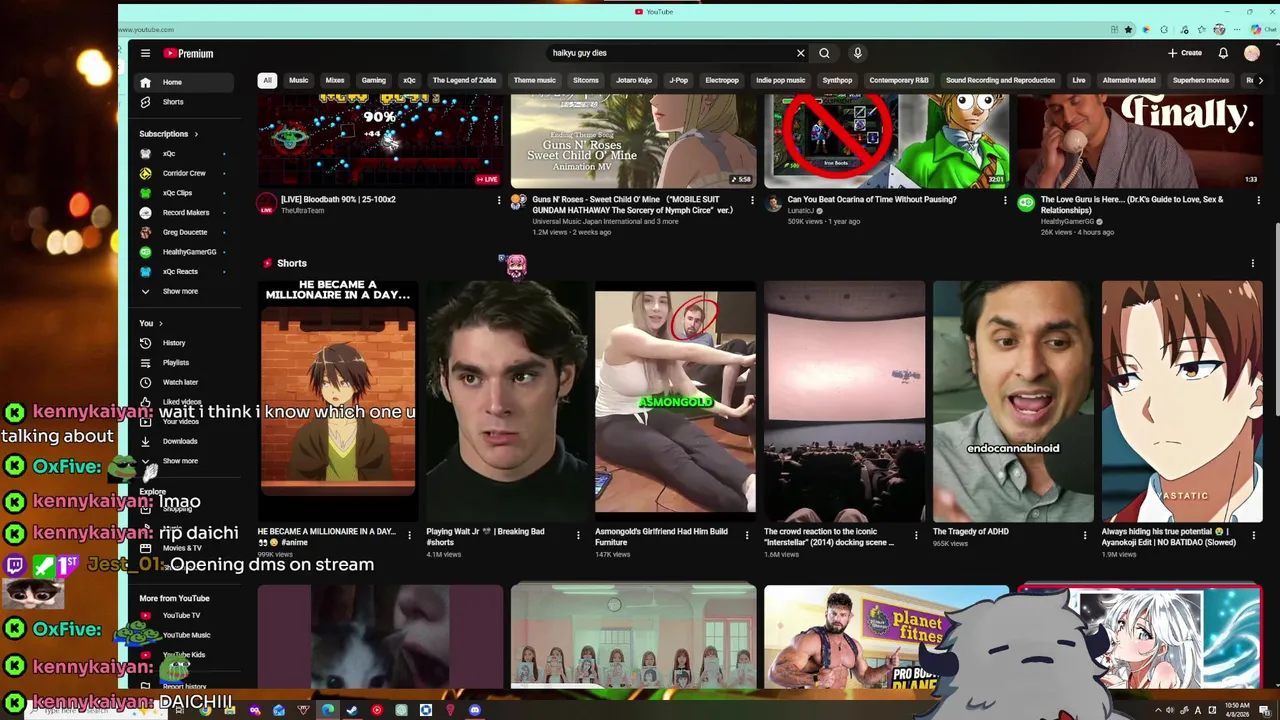This screenshot has height=720, width=1280.
Task: Open the browser split screen icon
Action: pyautogui.click(x=1114, y=30)
